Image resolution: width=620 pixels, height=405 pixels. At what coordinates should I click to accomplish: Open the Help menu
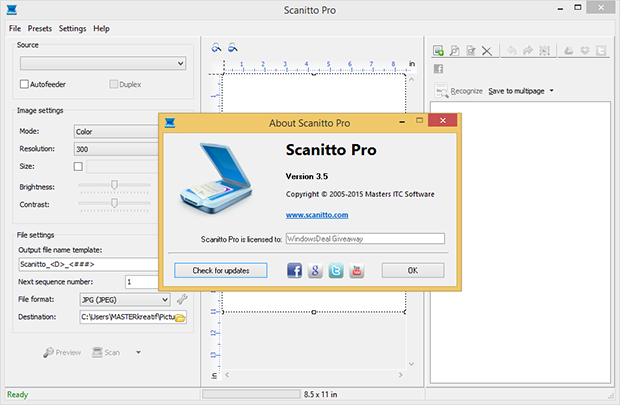pyautogui.click(x=101, y=28)
